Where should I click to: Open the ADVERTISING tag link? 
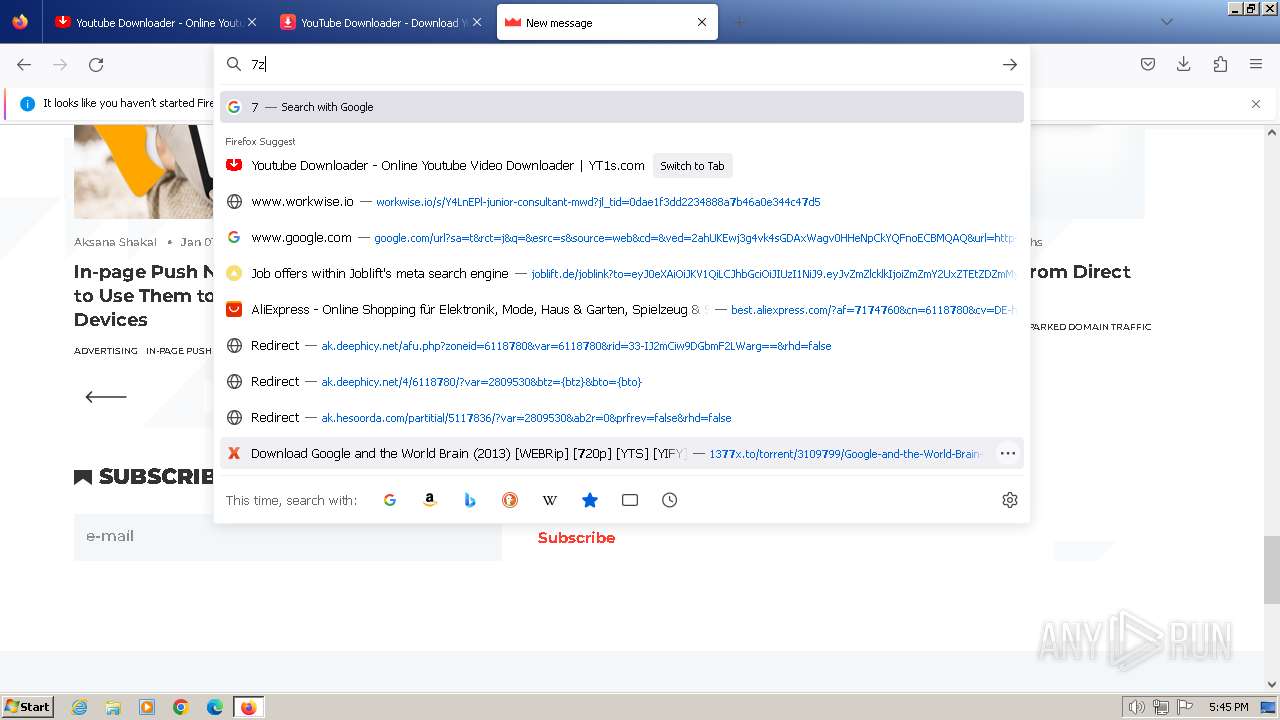(x=106, y=351)
